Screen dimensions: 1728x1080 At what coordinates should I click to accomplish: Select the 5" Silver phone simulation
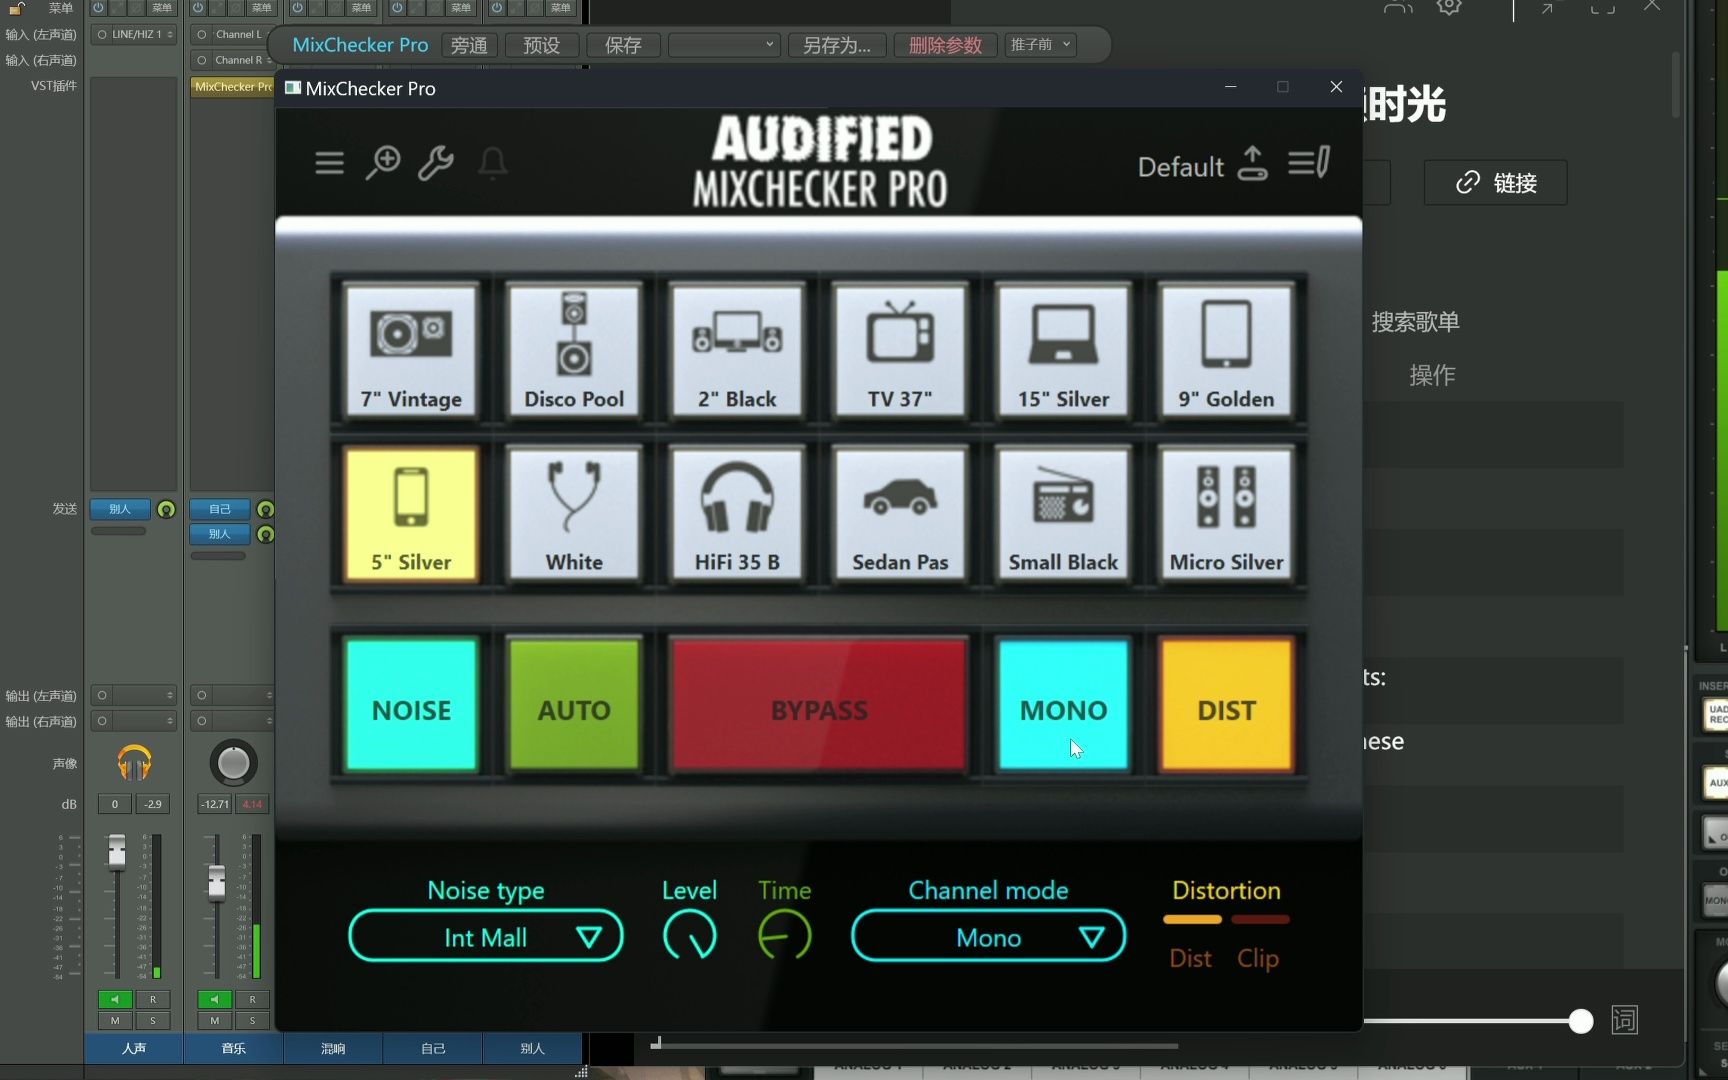click(x=411, y=513)
